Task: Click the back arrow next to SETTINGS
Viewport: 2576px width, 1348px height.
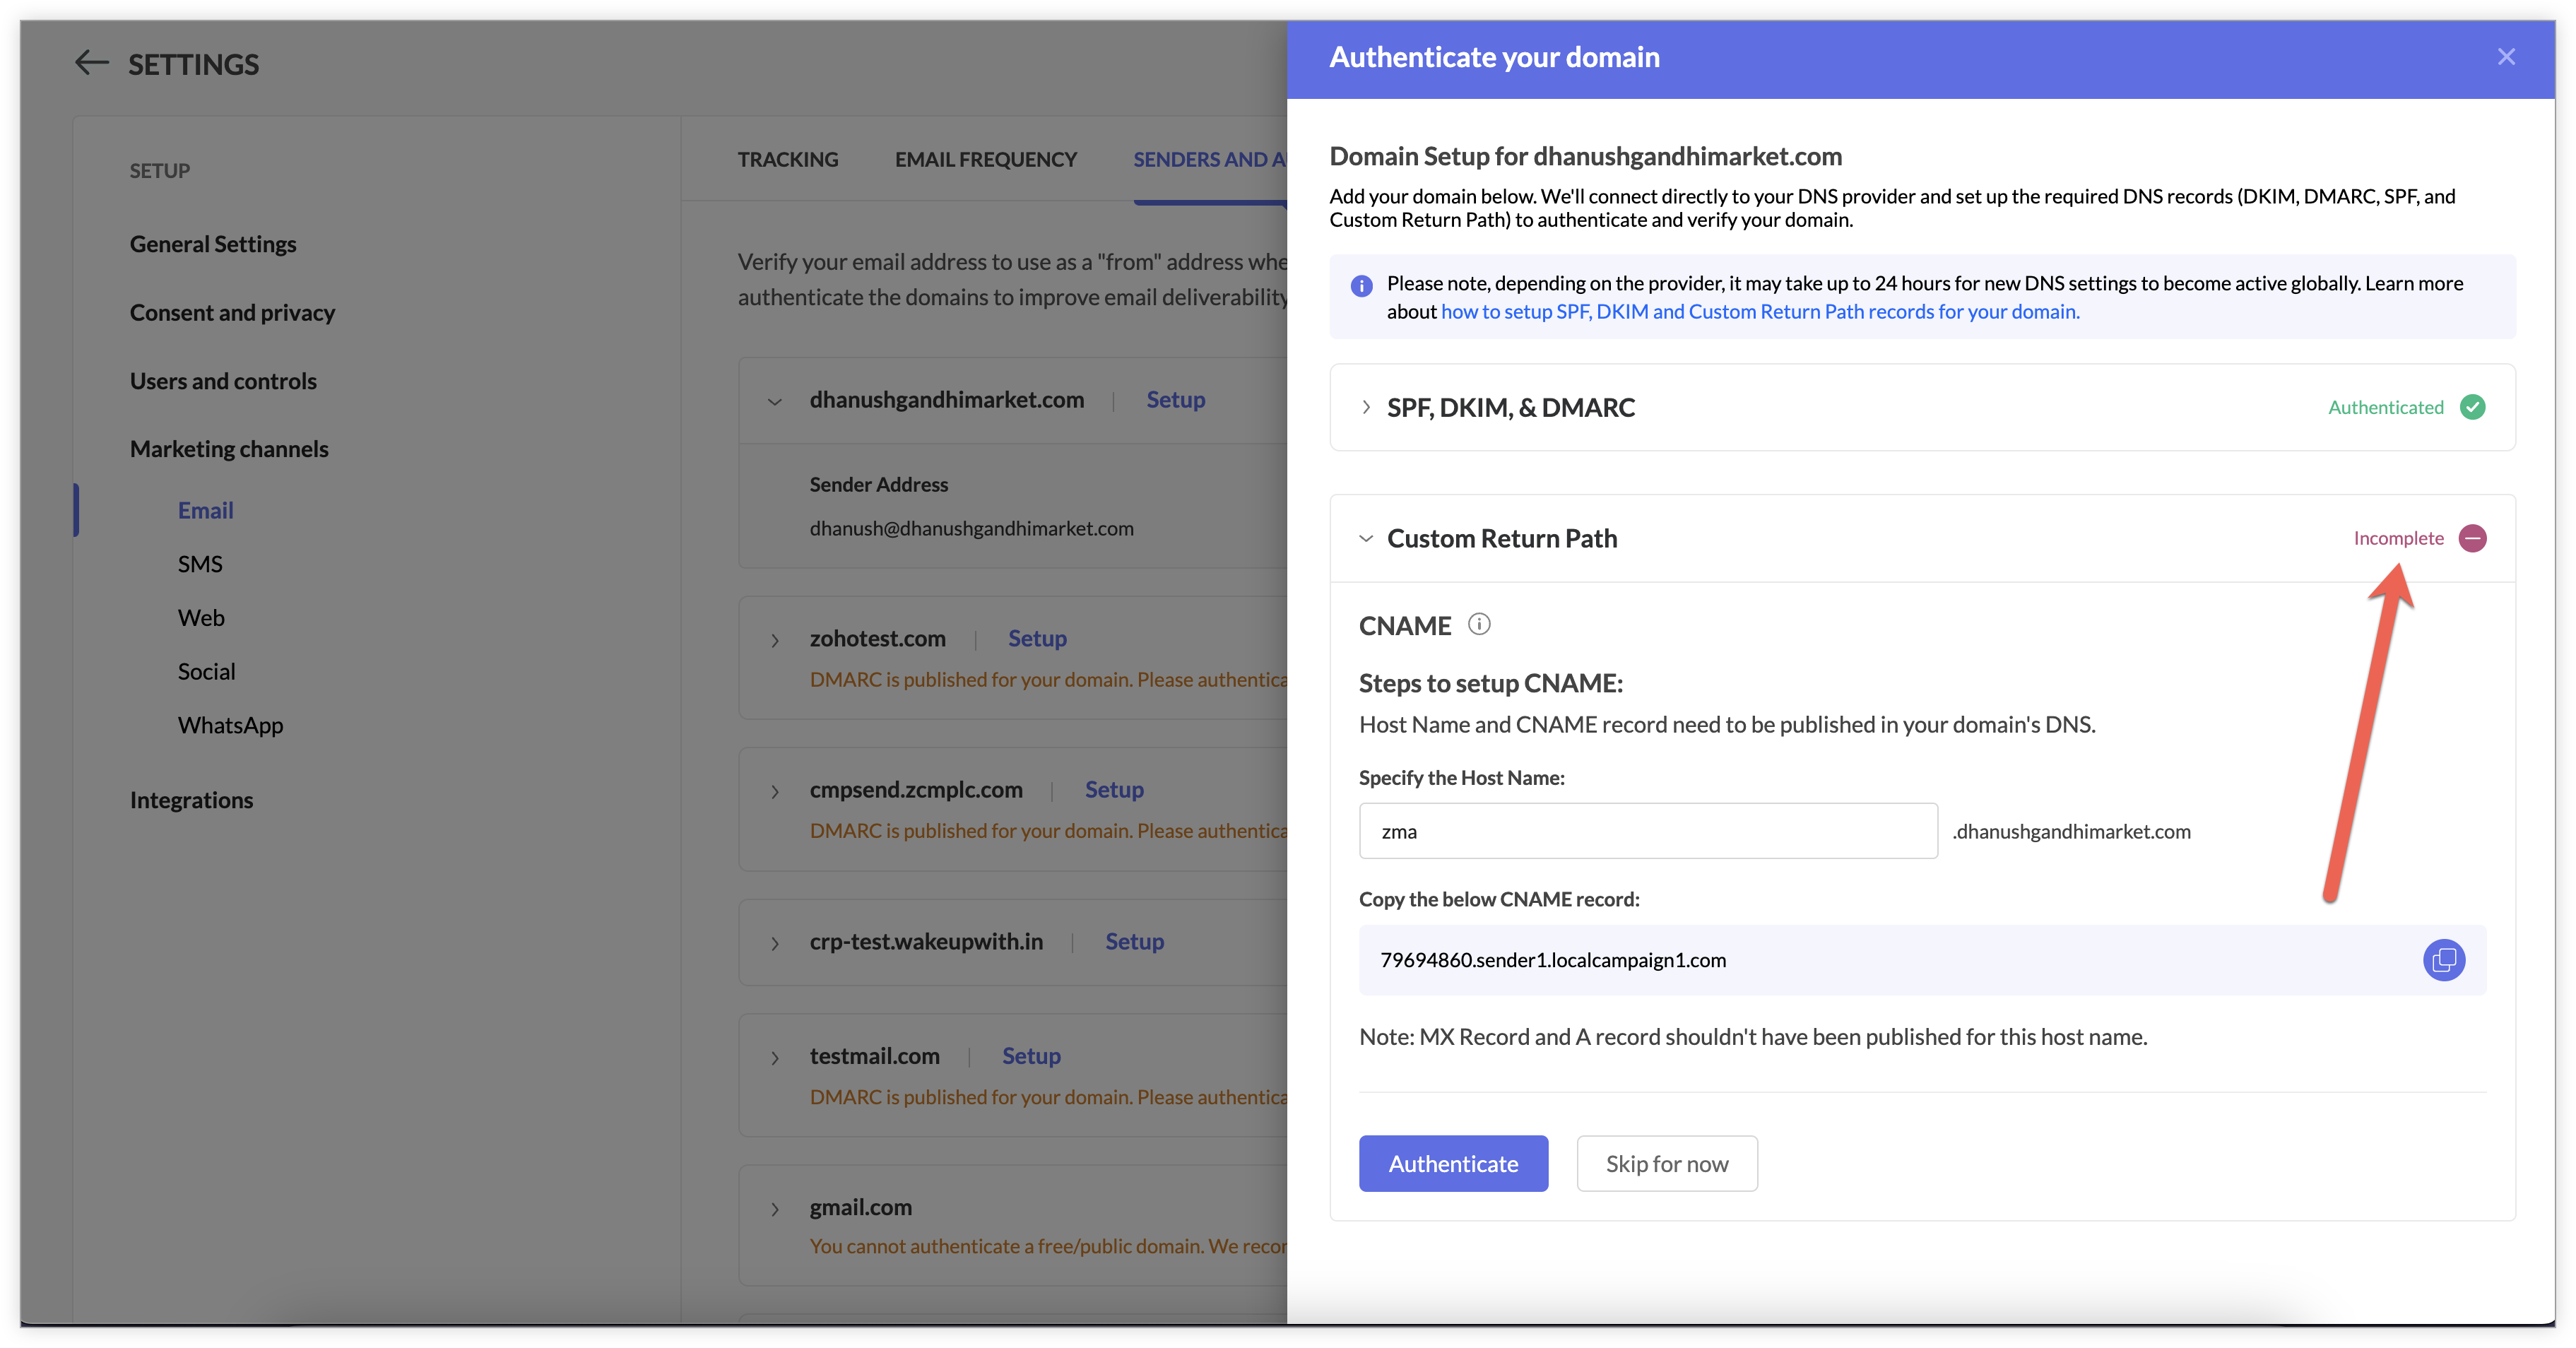Action: pos(91,63)
